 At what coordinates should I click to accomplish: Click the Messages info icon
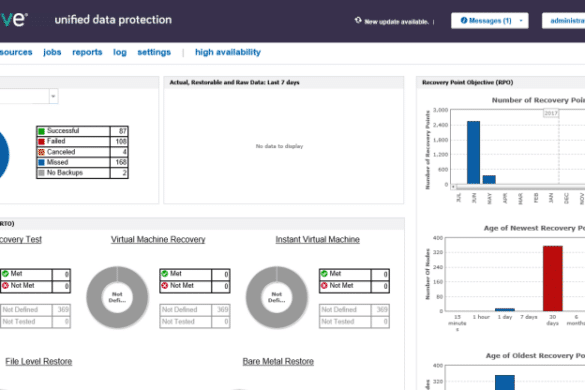pos(464,21)
